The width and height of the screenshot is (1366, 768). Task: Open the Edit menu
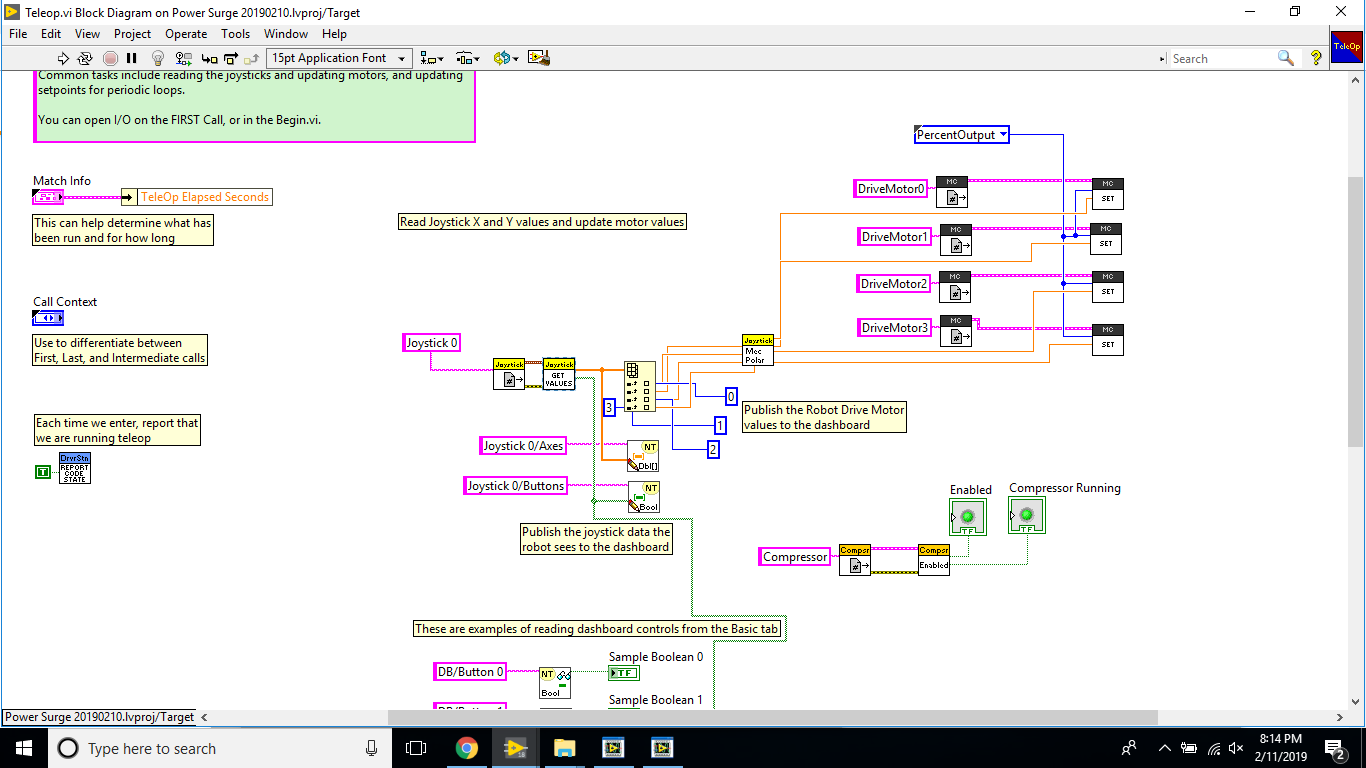(x=51, y=33)
